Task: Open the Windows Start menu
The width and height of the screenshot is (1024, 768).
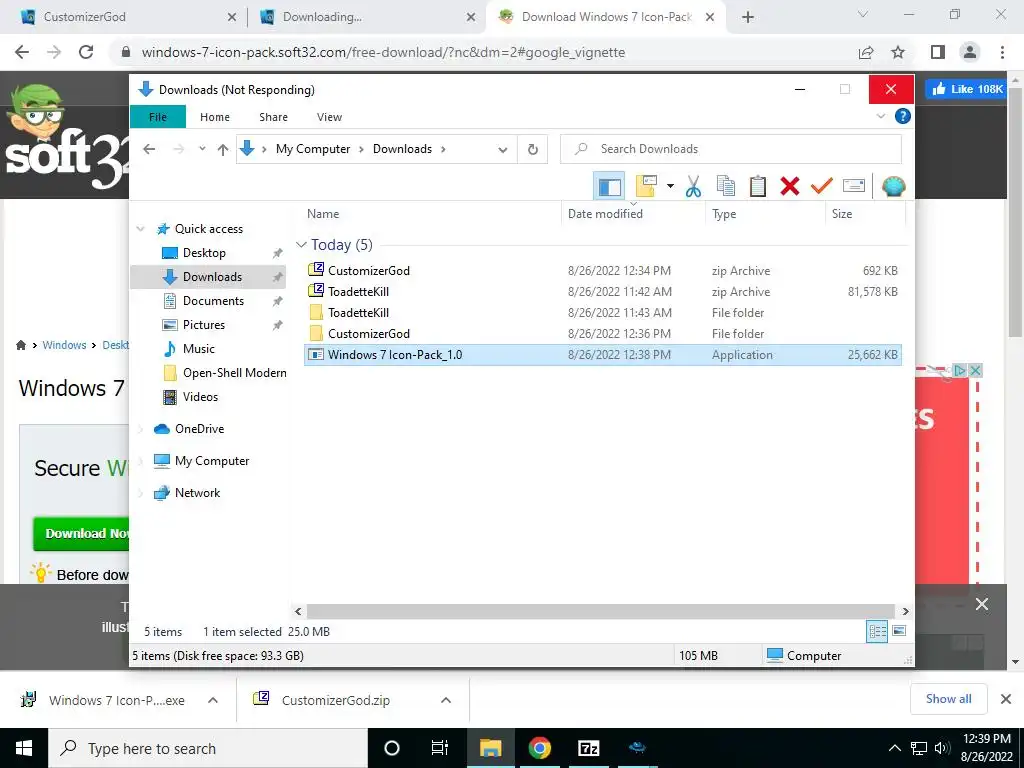Action: 24,748
